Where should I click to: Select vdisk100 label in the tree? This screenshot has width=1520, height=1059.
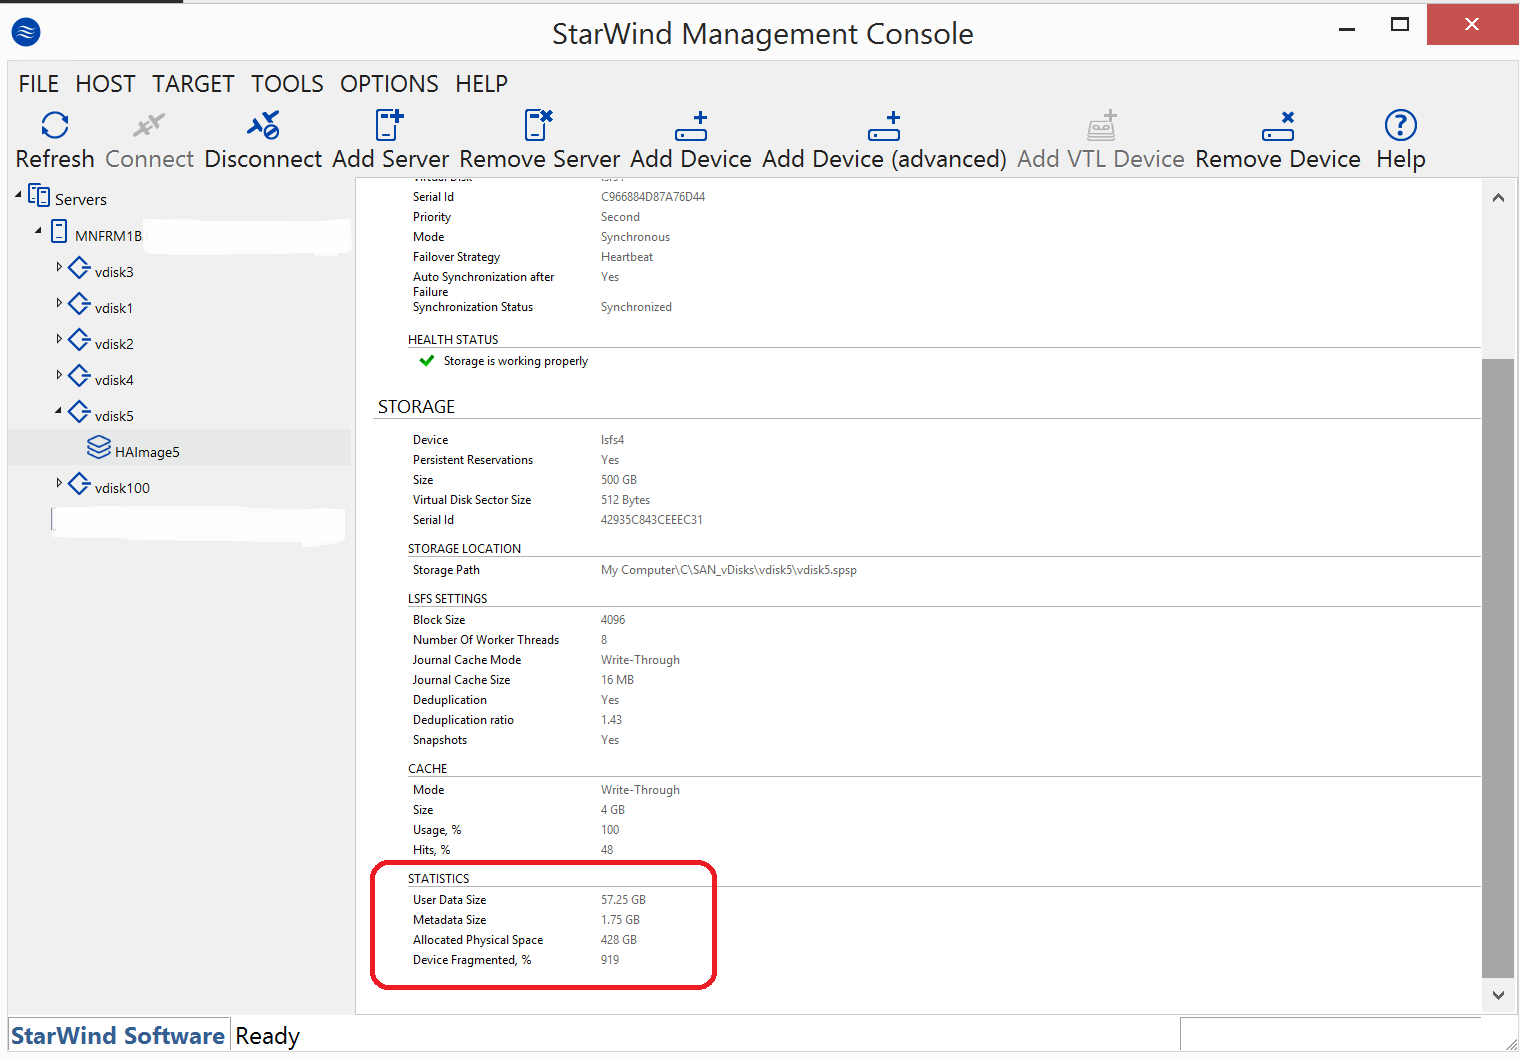122,488
